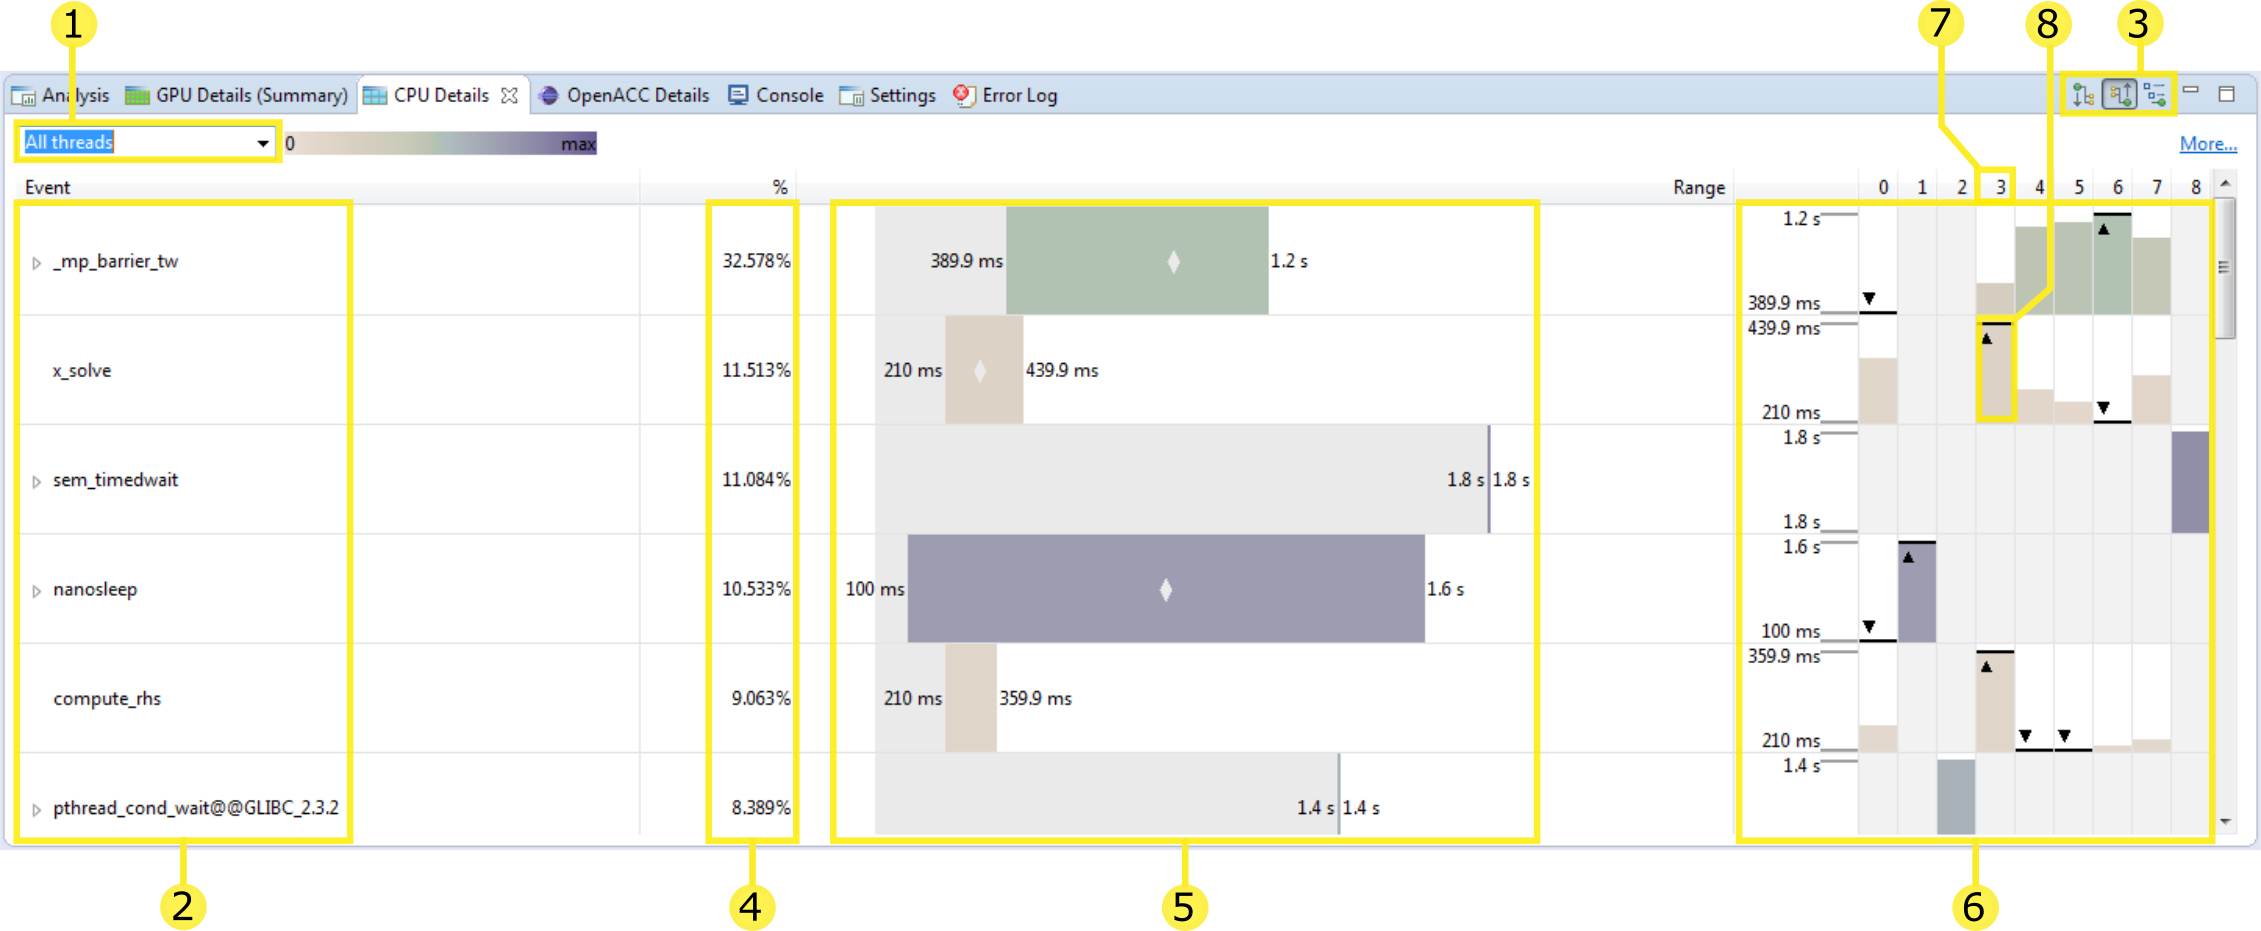This screenshot has width=2261, height=931.
Task: Maximize the CPU Details view pane
Action: click(2227, 95)
